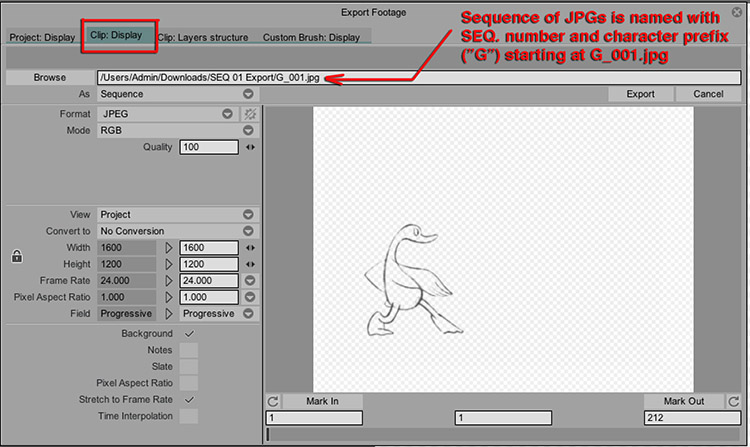Click the Height slider arrows
The width and height of the screenshot is (750, 447).
coord(250,264)
